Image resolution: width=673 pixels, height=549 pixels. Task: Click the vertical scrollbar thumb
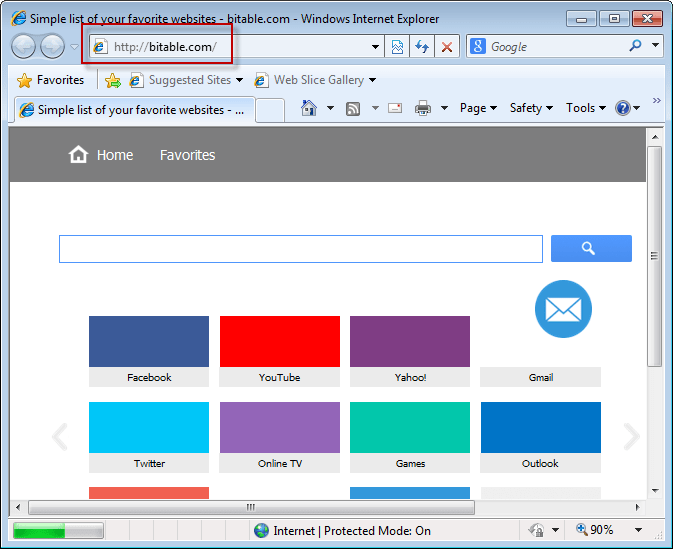tap(655, 256)
